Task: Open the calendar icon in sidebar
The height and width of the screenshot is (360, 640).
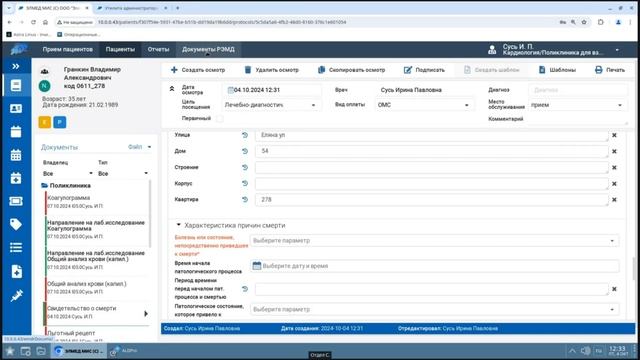Action: pos(16,132)
